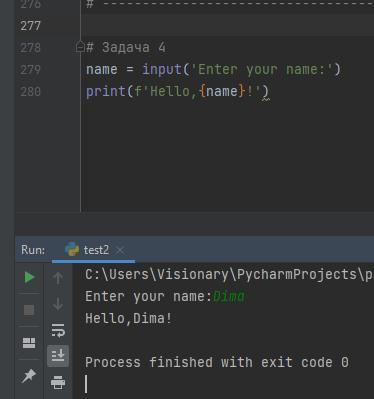The image size is (374, 399).
Task: Toggle scroll to end of output
Action: coord(58,356)
